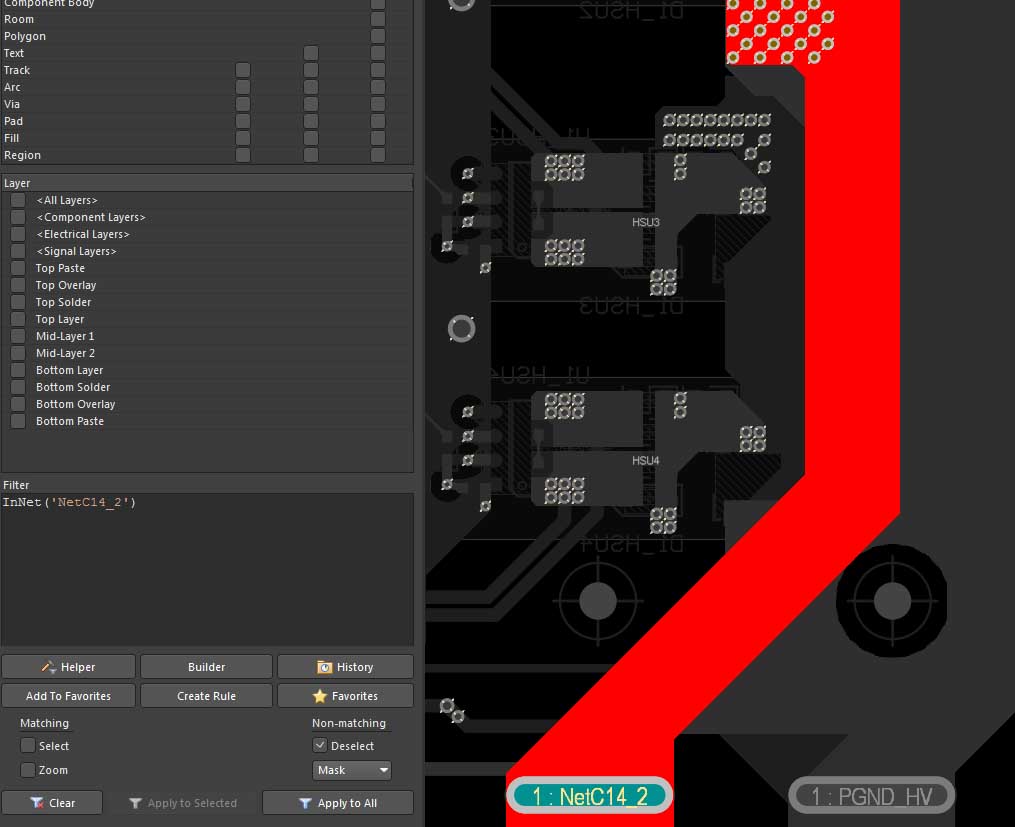
Task: Tick the Top Layer checkbox
Action: click(18, 319)
